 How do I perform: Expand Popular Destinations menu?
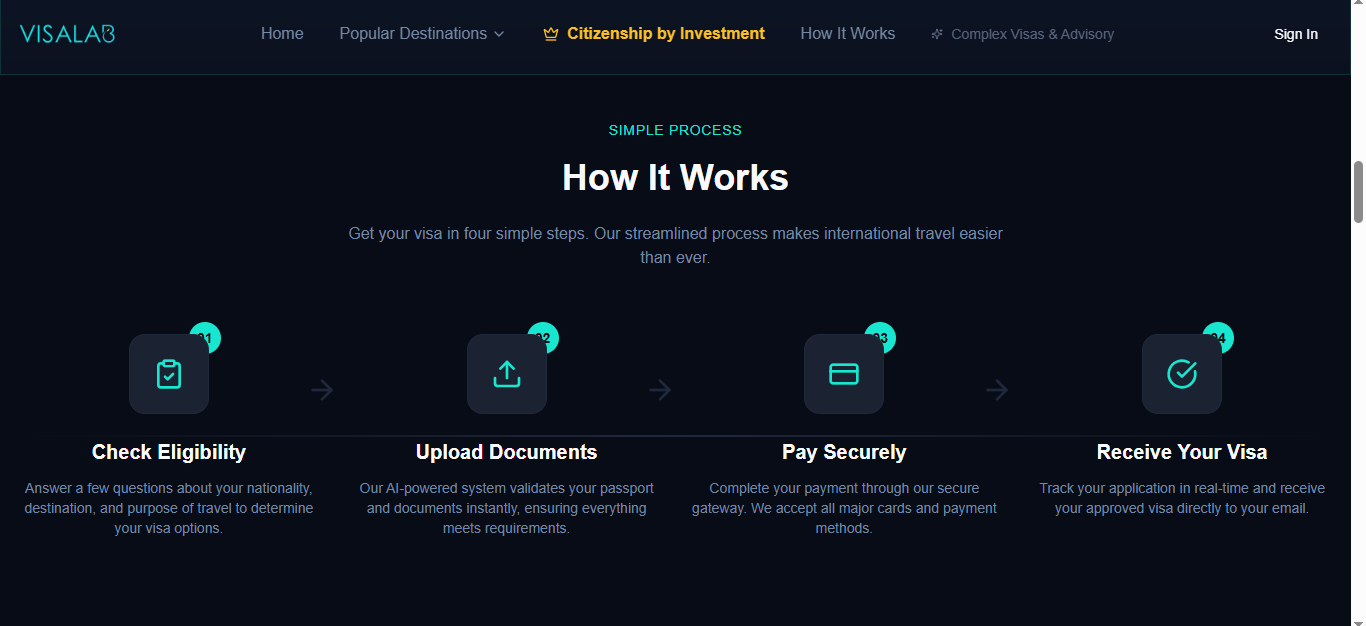422,34
